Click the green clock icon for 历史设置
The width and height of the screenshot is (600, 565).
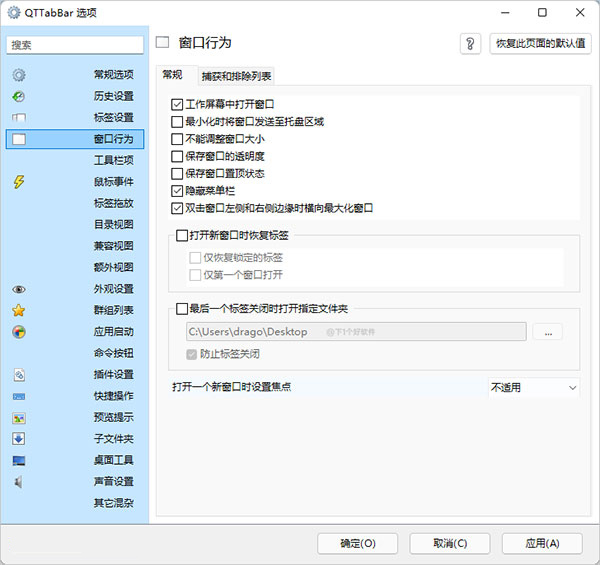(x=19, y=96)
